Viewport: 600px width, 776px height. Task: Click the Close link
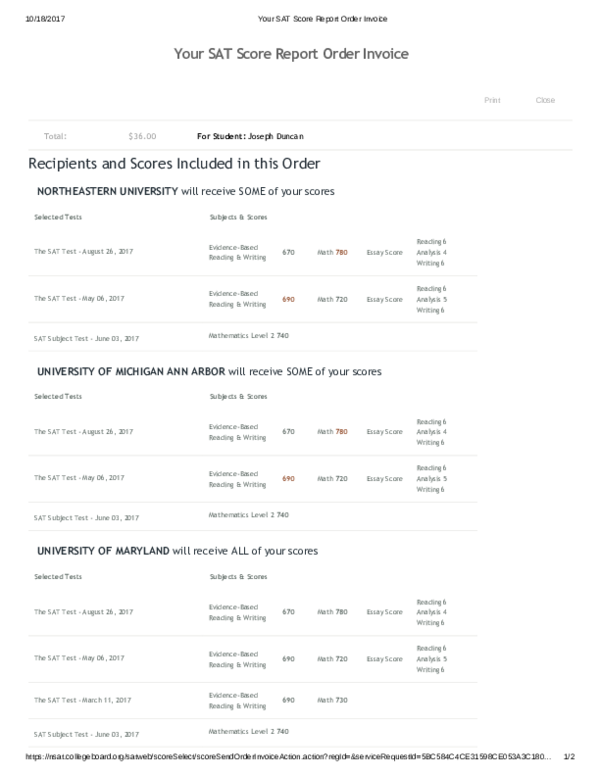545,100
